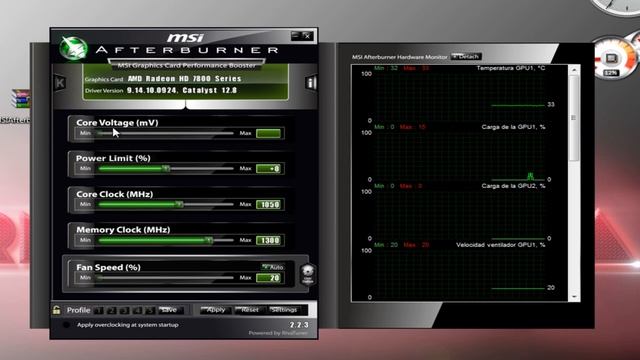Screen dimensions: 640x360
Task: Toggle the profile lock padlock icon
Action: pyautogui.click(x=56, y=310)
